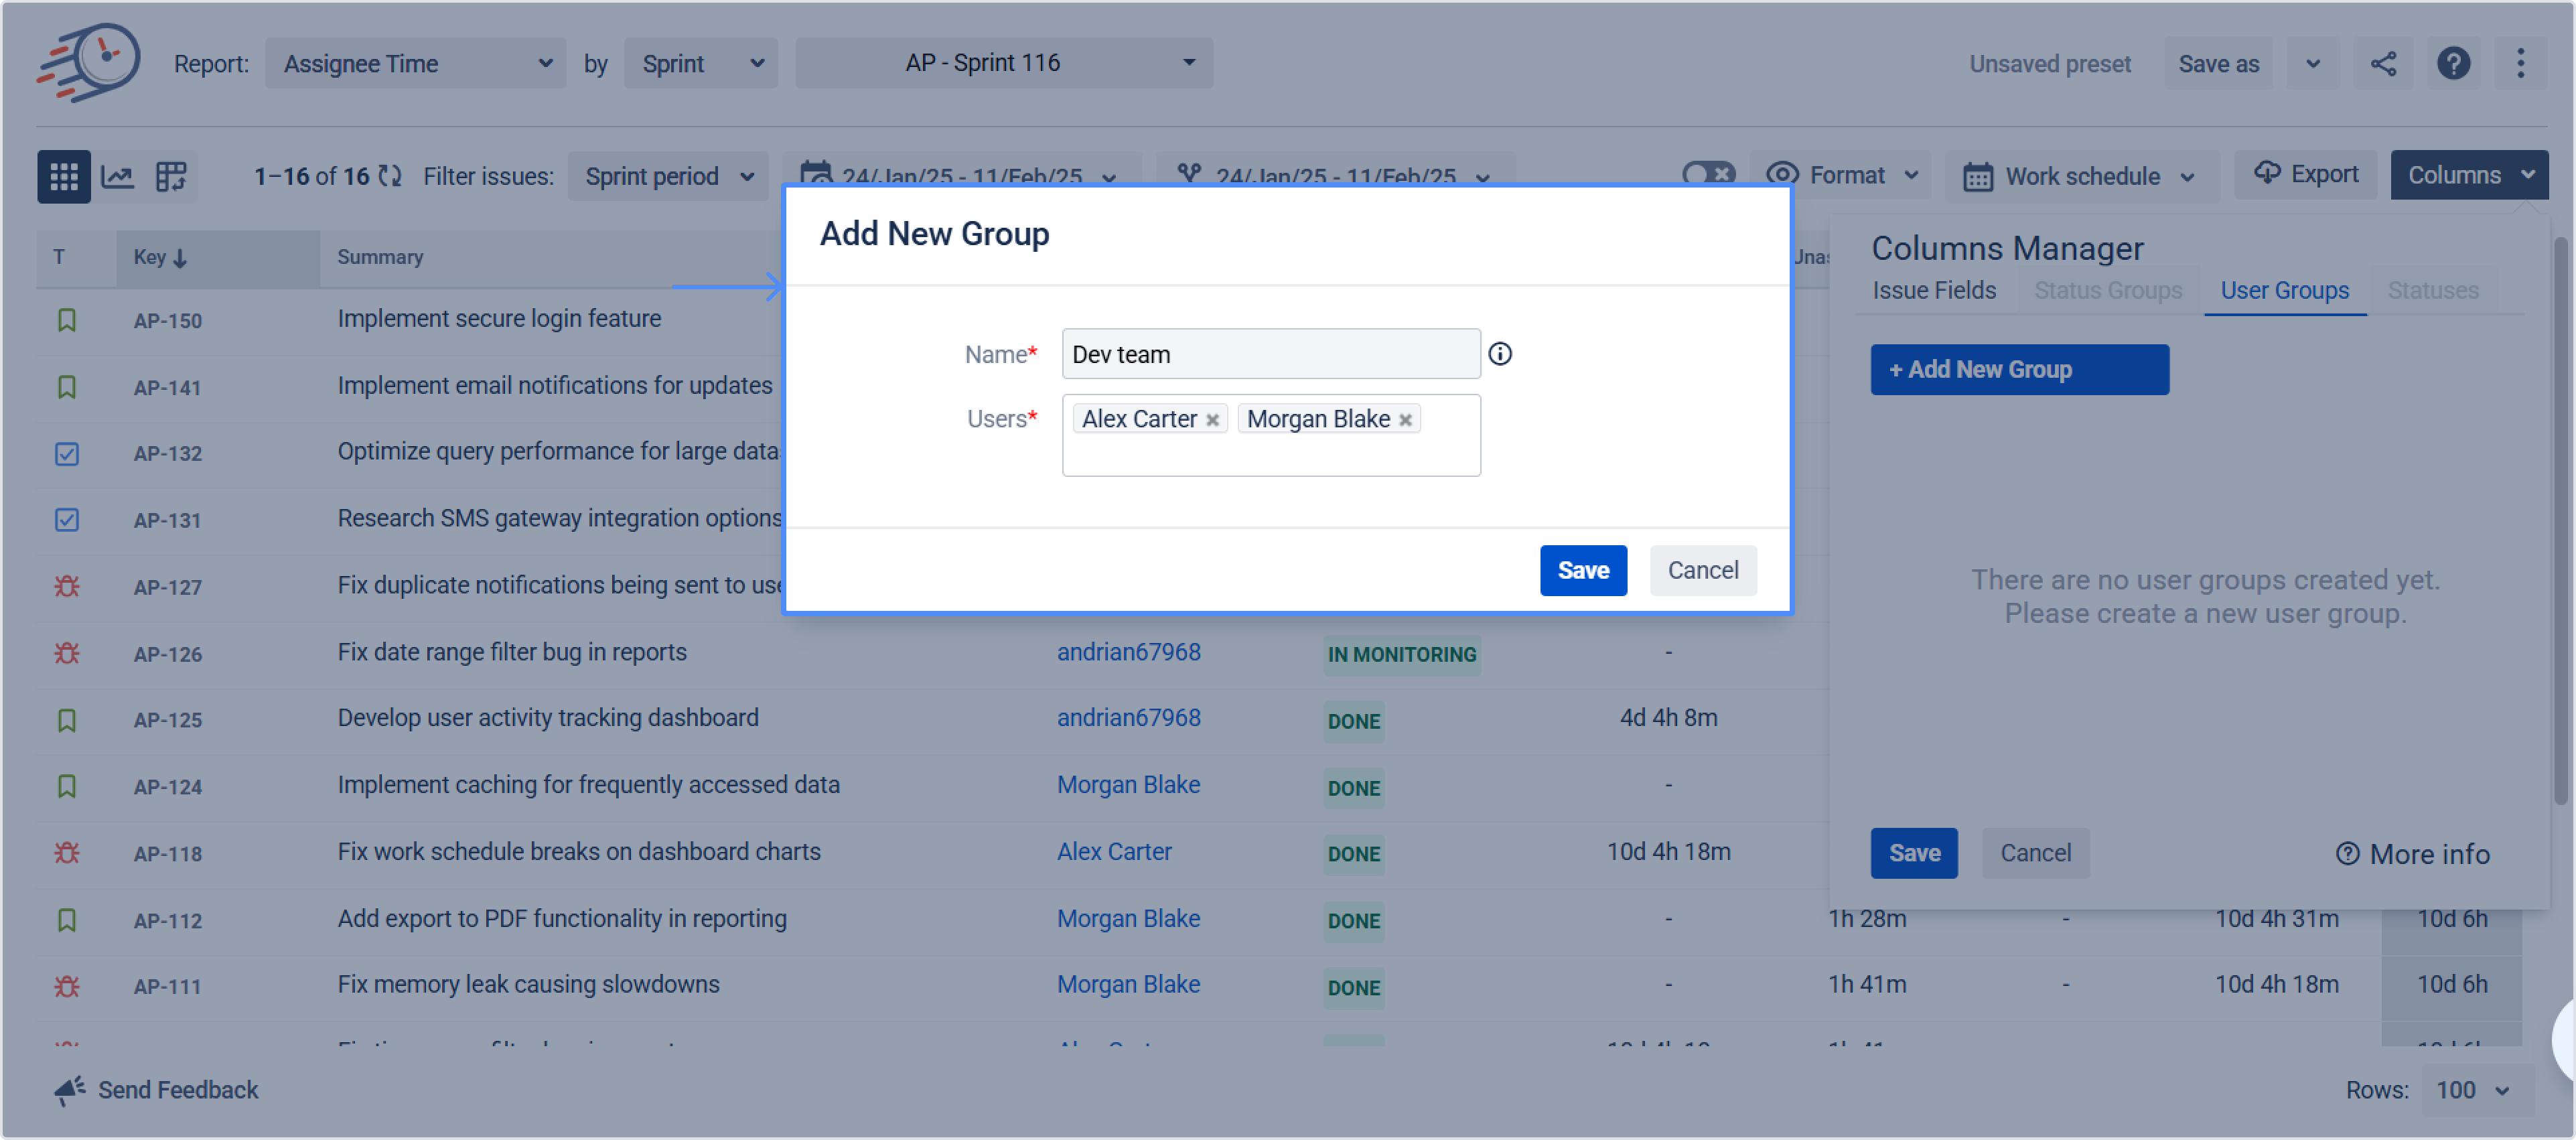Open the help question mark icon
The width and height of the screenshot is (2576, 1140).
point(2453,64)
